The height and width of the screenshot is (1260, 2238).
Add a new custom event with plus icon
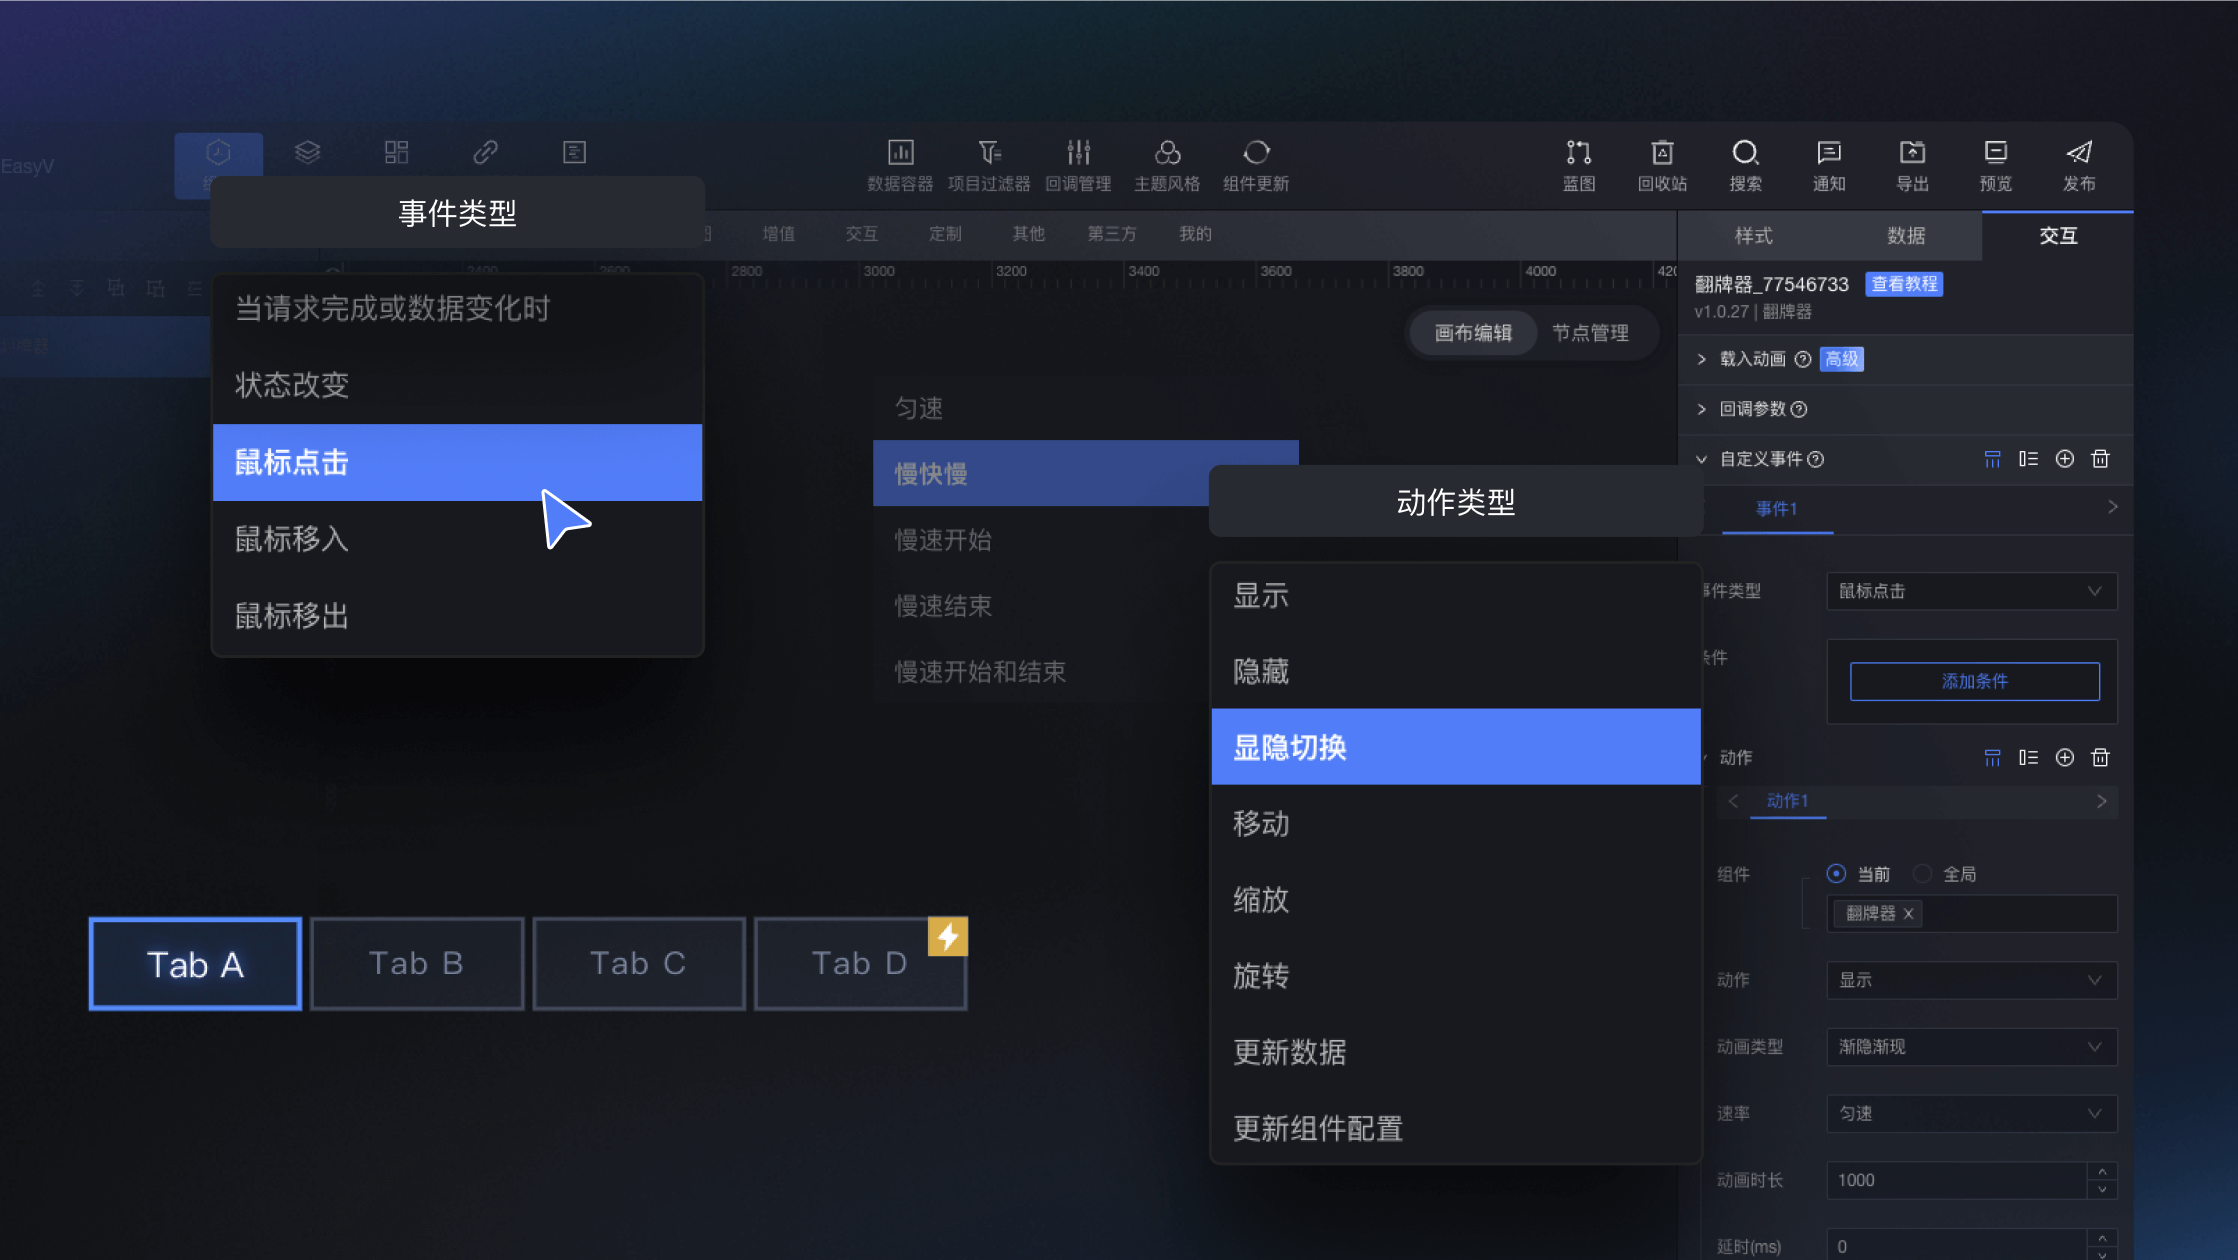(2065, 459)
